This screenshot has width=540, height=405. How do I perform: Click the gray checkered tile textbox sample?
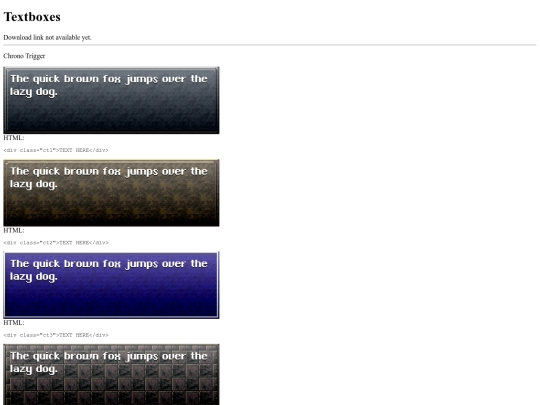pos(111,374)
